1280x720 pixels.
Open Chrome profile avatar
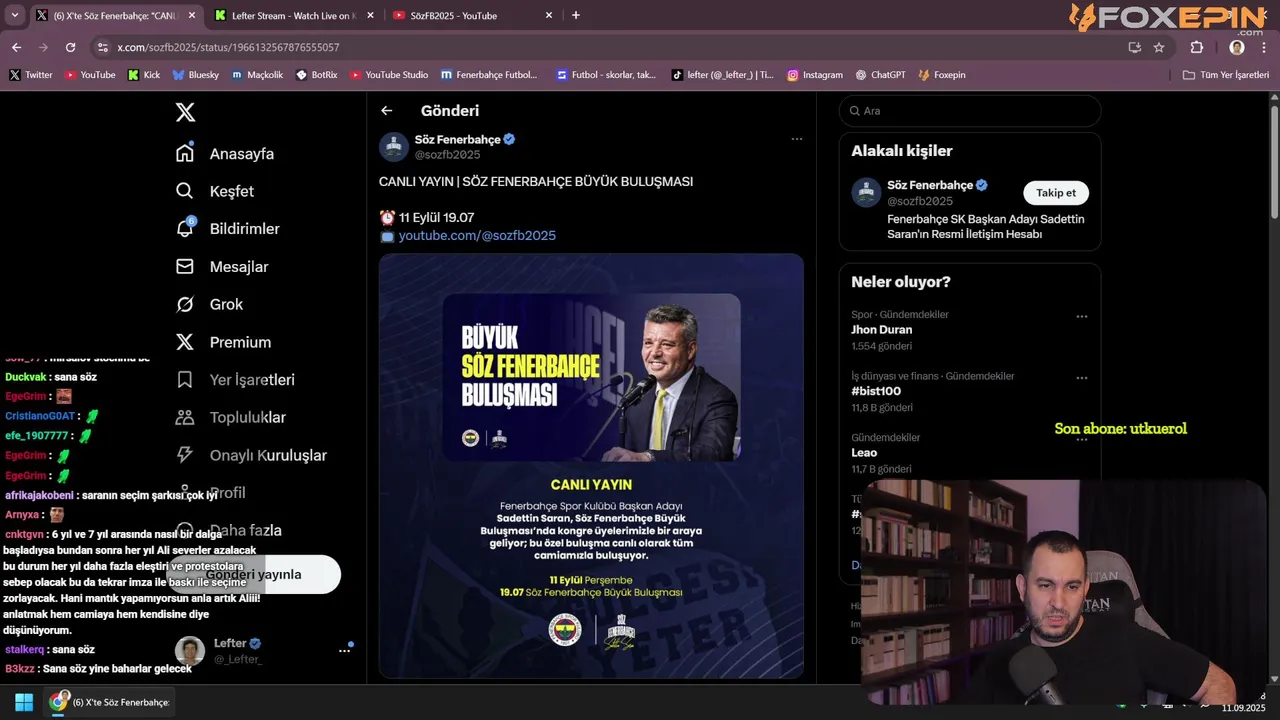[x=1237, y=47]
